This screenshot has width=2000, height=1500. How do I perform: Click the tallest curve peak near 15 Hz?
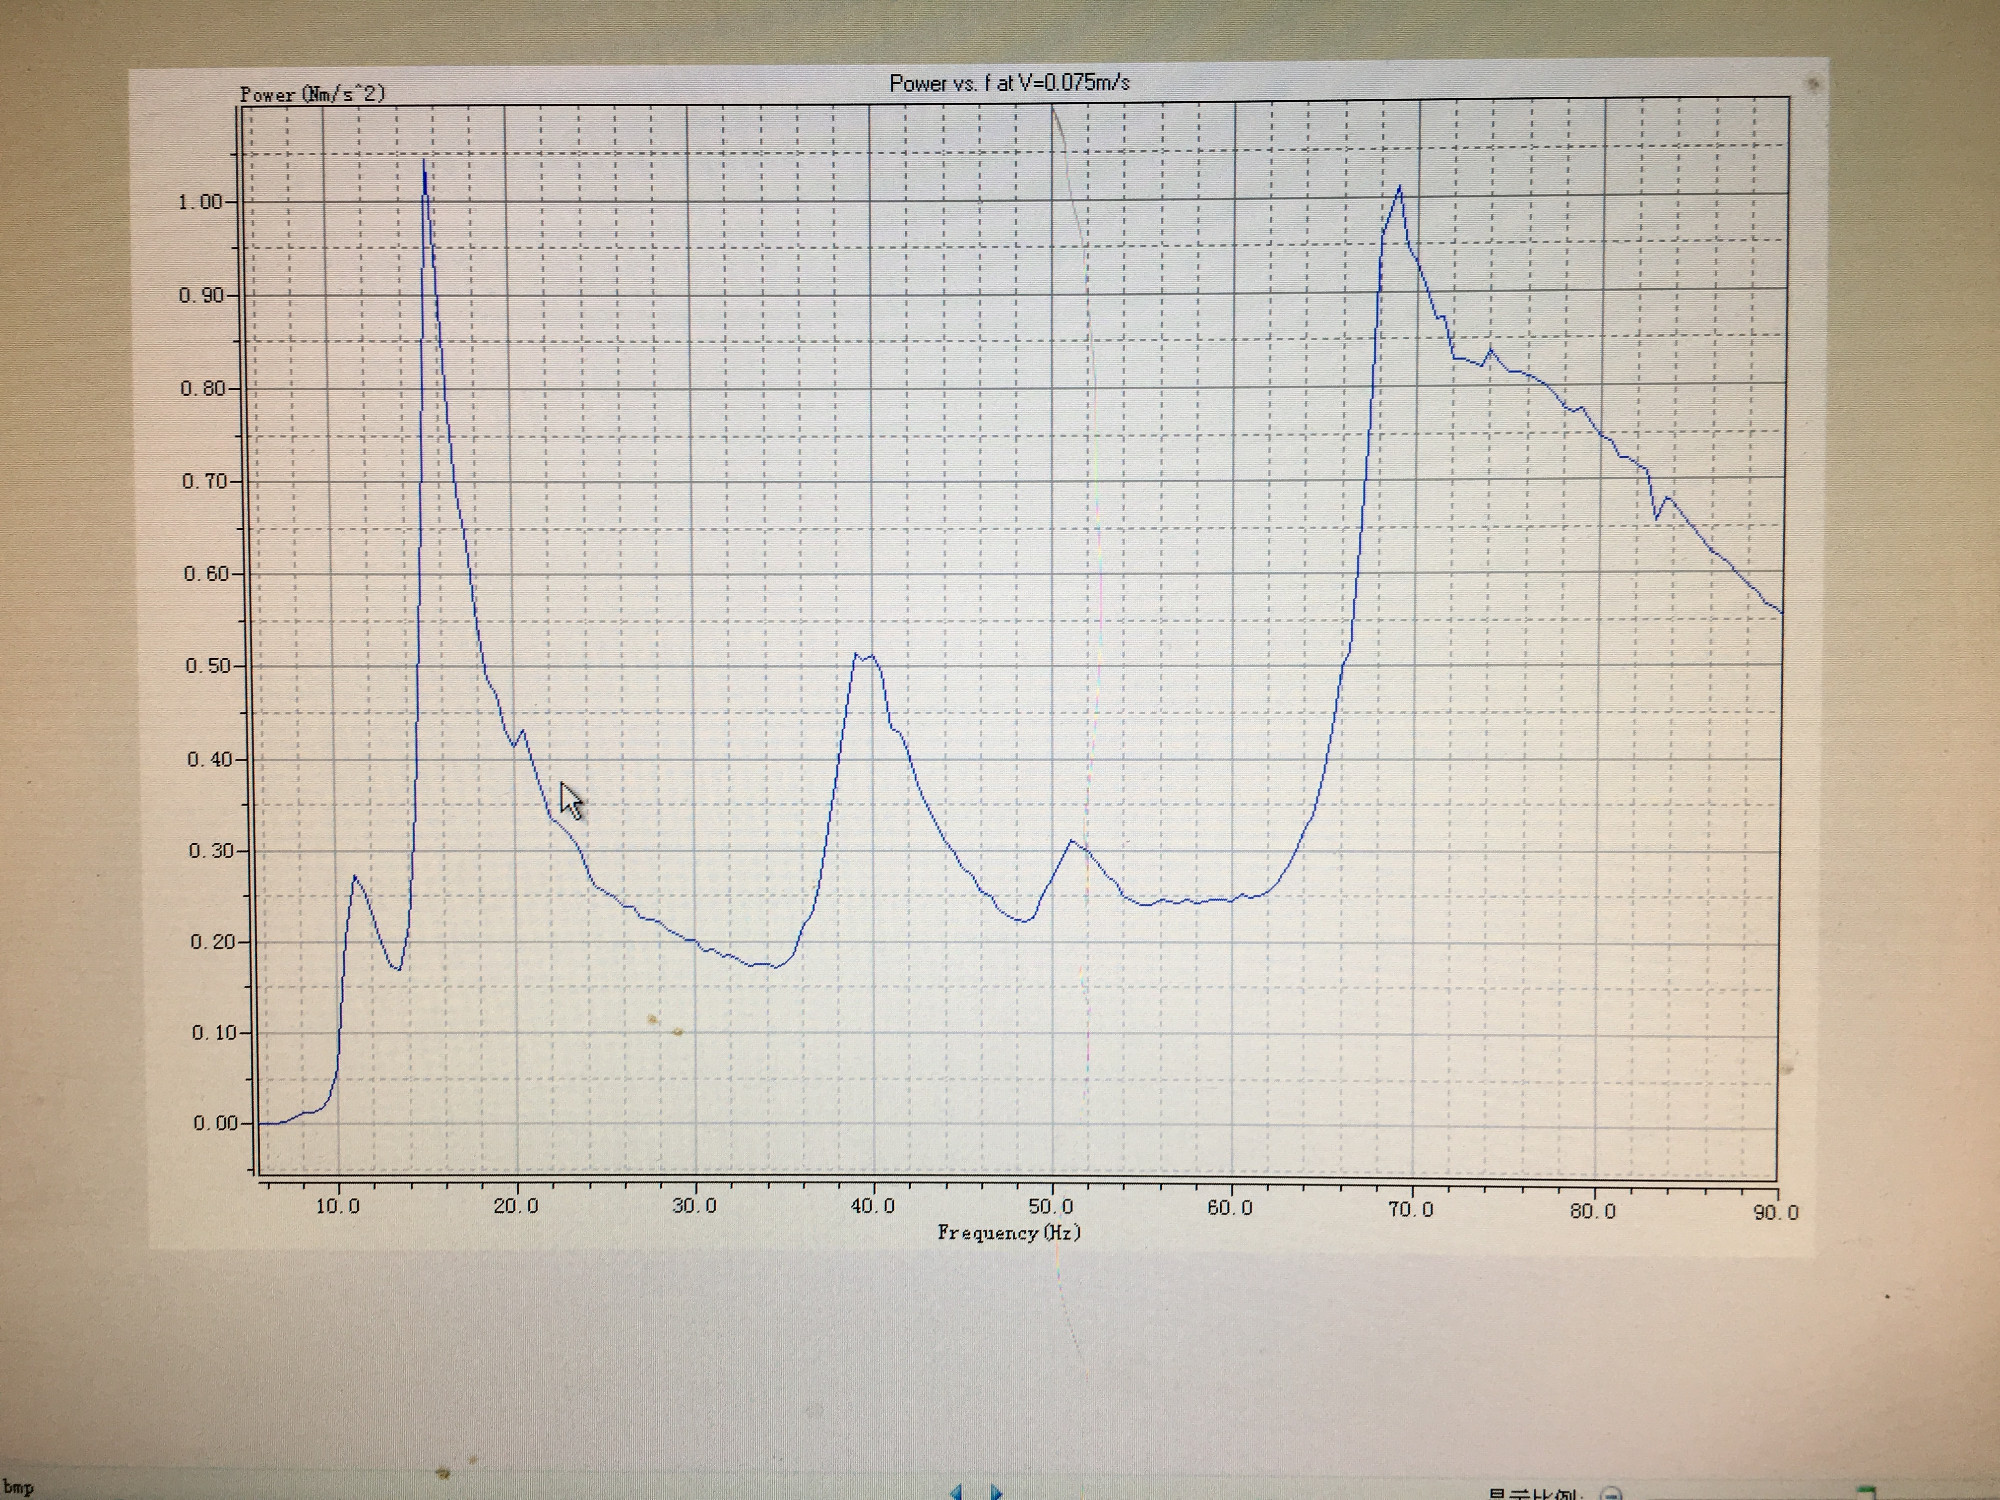(x=424, y=163)
